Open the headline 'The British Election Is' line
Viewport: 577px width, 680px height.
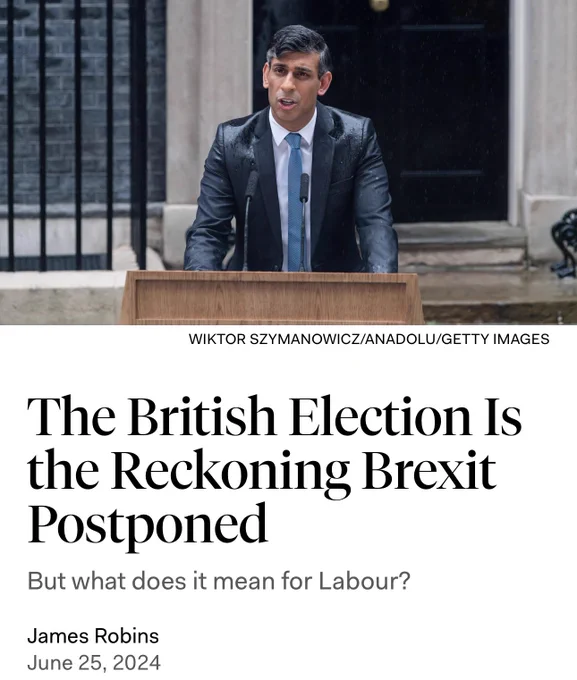click(x=274, y=416)
